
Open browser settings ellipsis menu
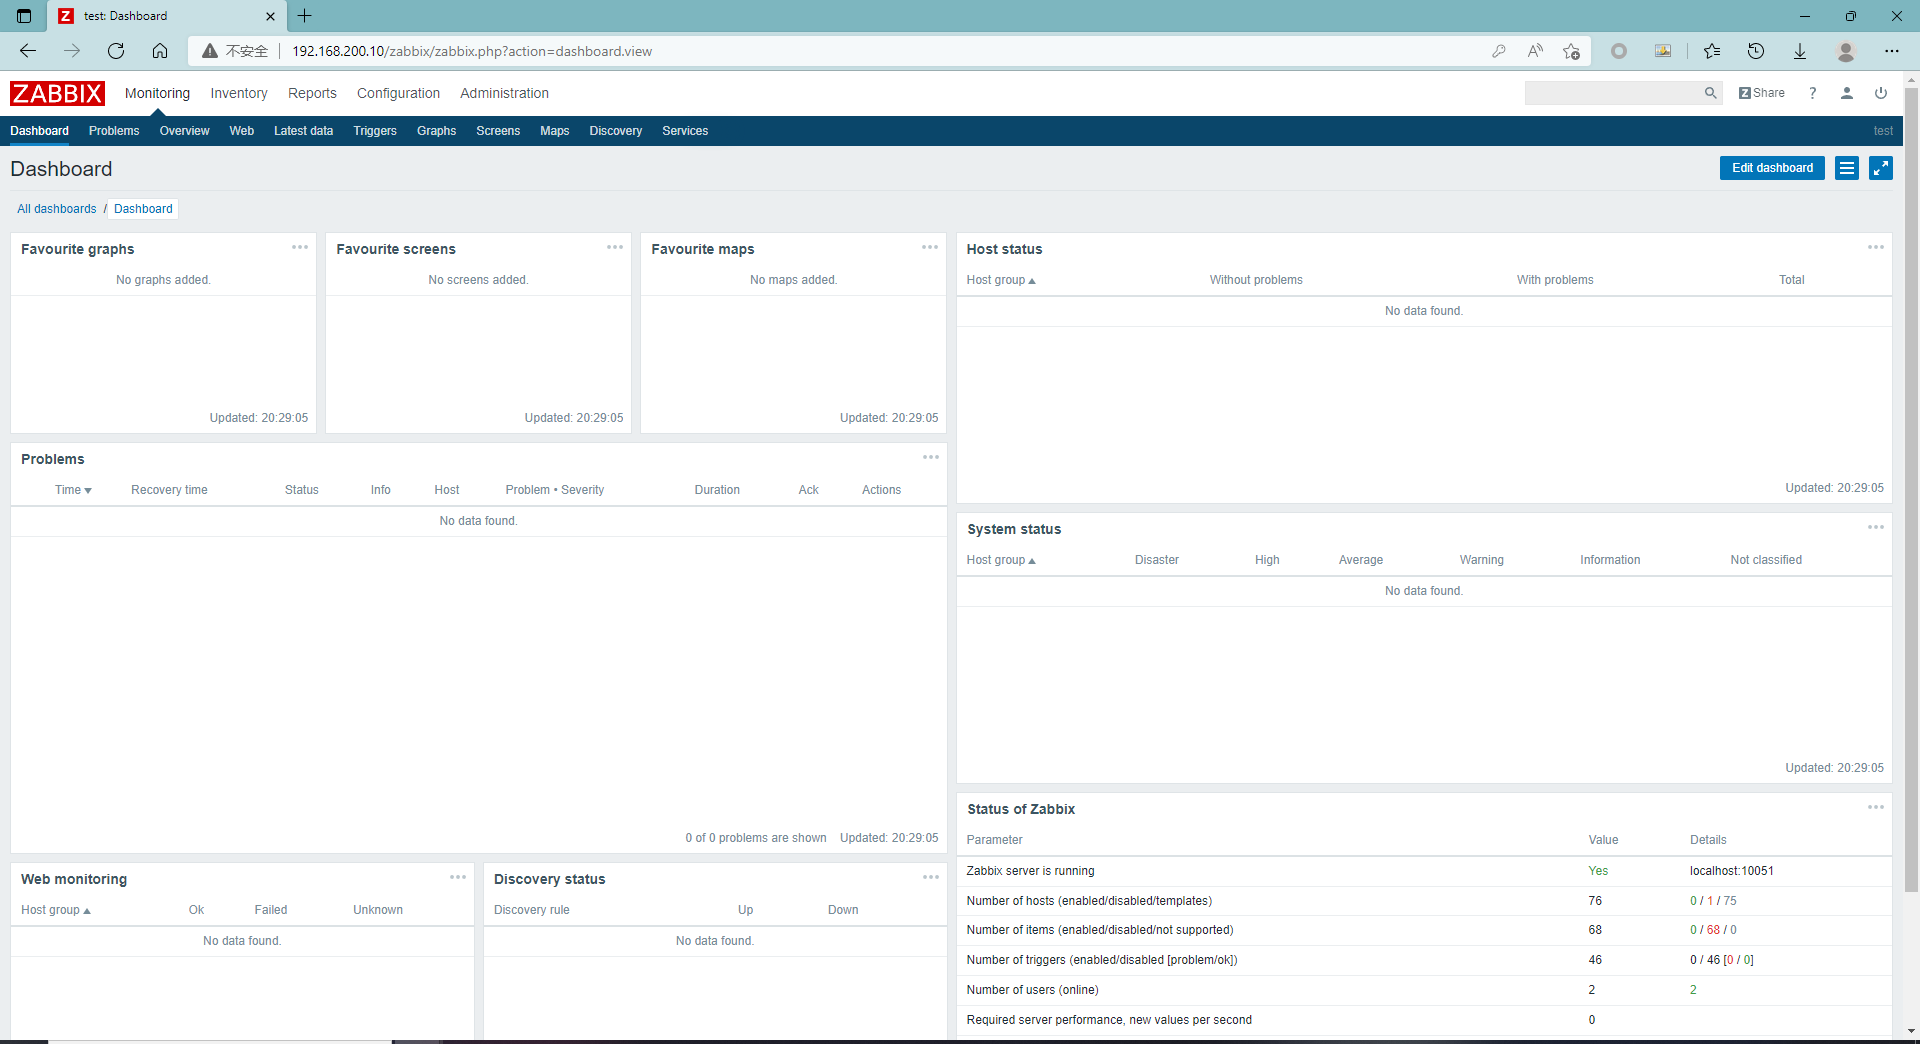[1892, 51]
